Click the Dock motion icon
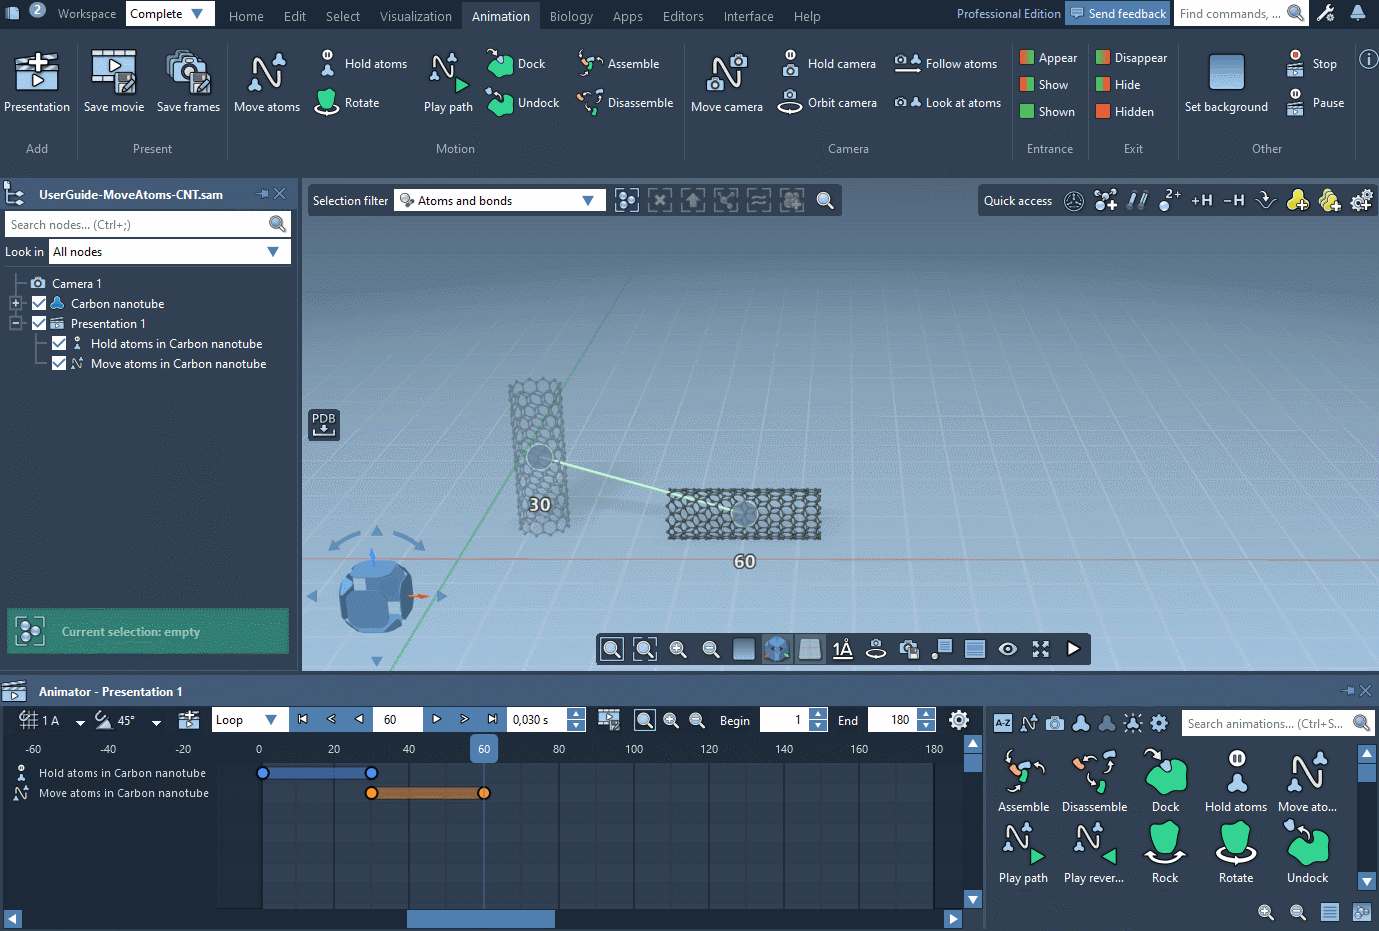This screenshot has height=931, width=1379. coord(500,63)
